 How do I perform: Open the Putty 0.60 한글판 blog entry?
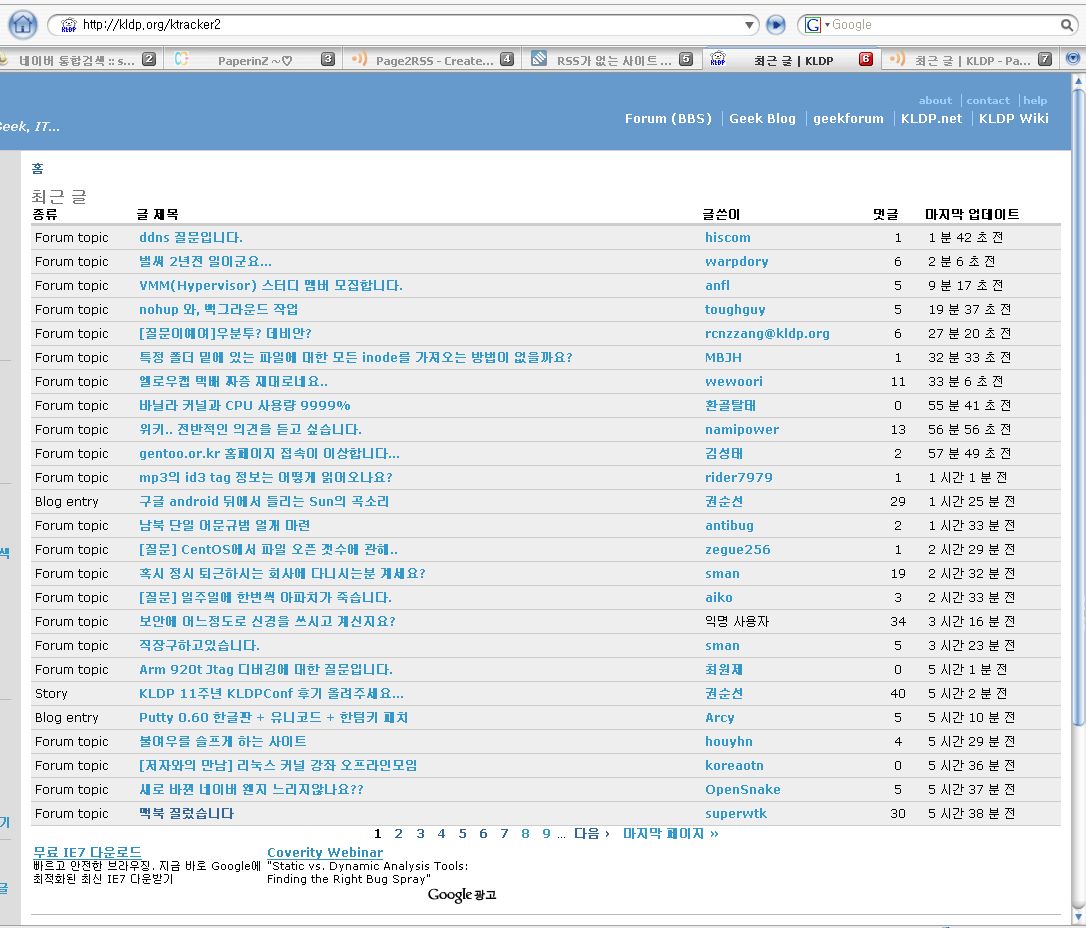(273, 717)
